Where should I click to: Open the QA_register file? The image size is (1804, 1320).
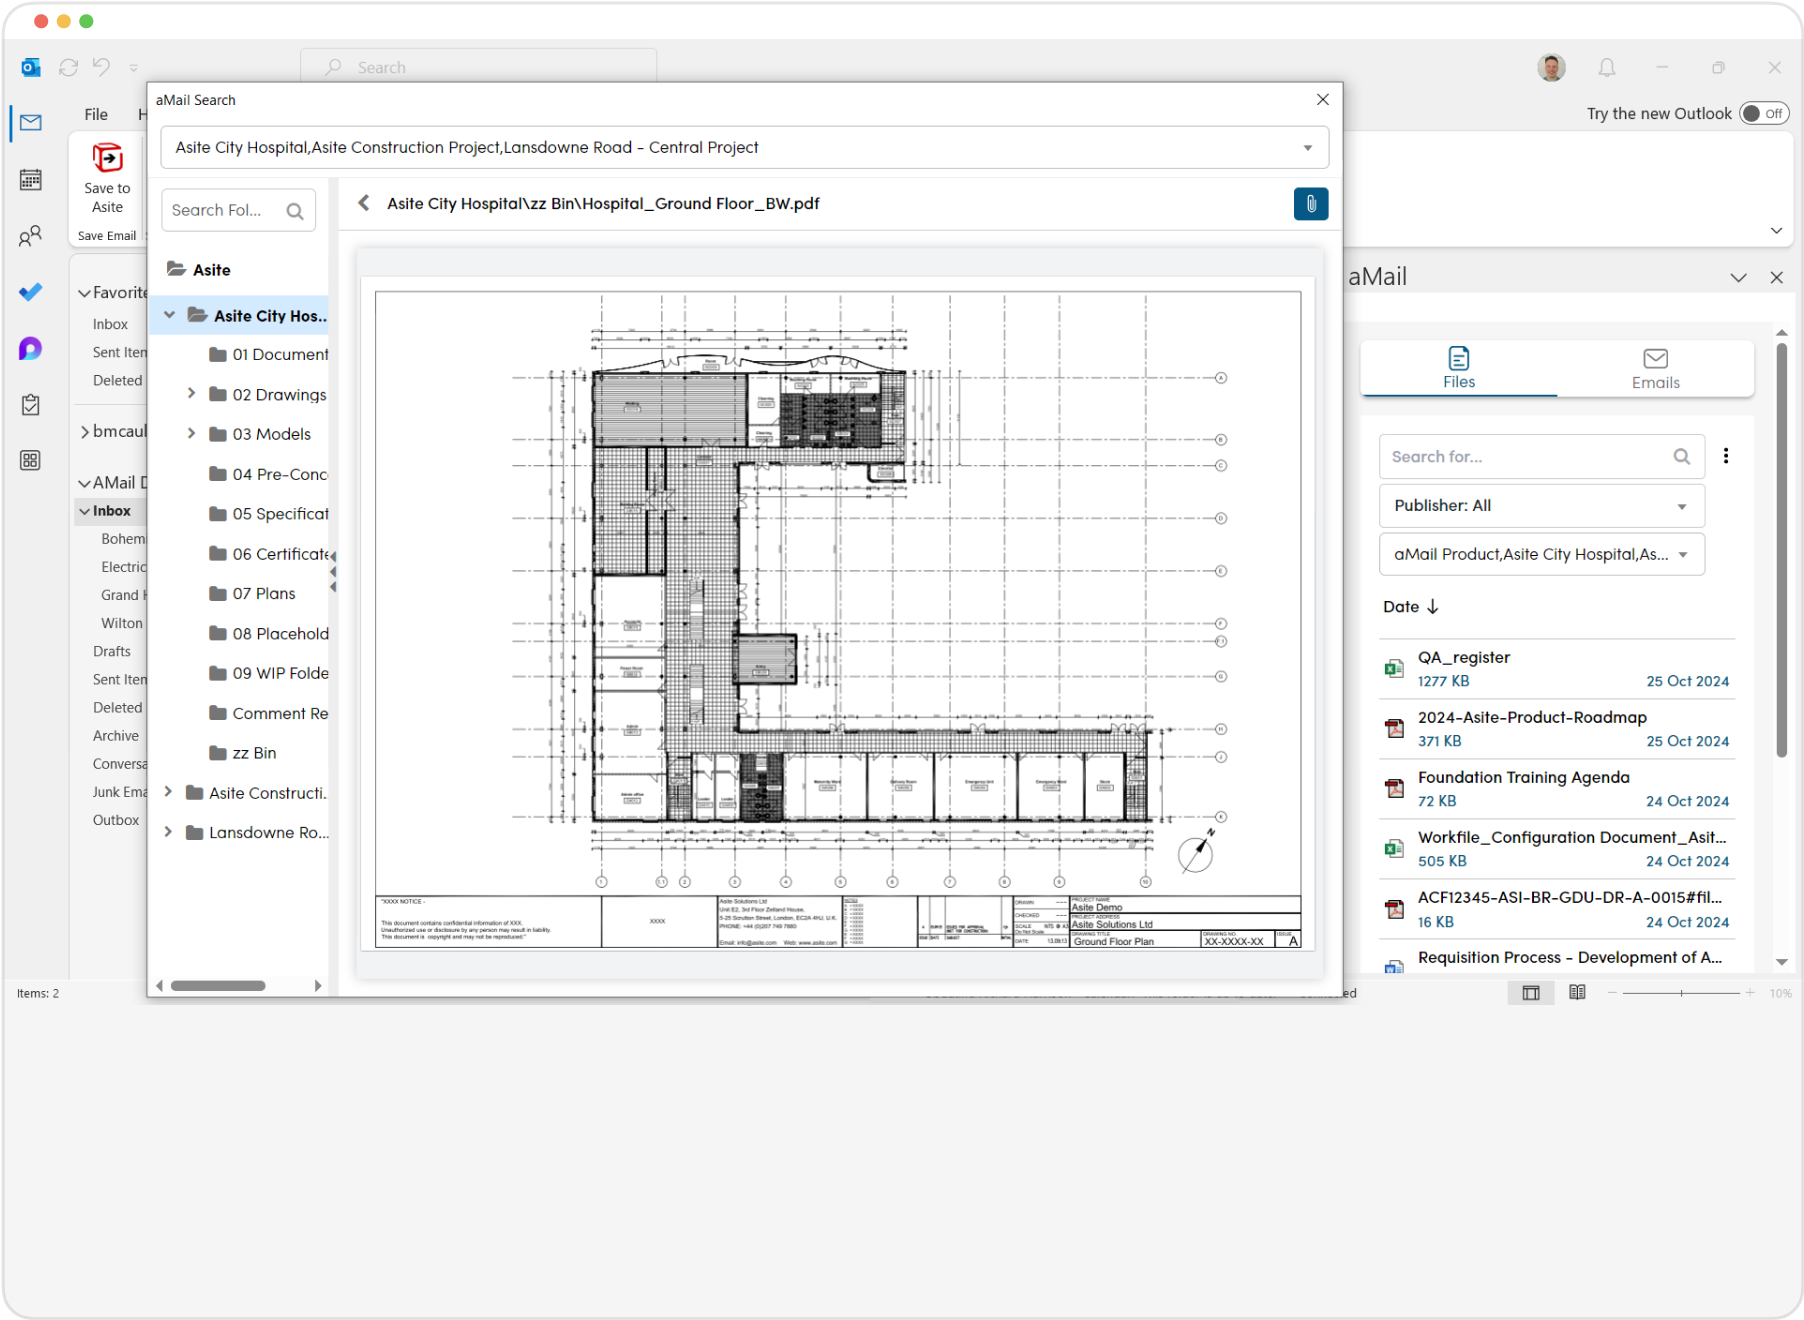point(1464,657)
